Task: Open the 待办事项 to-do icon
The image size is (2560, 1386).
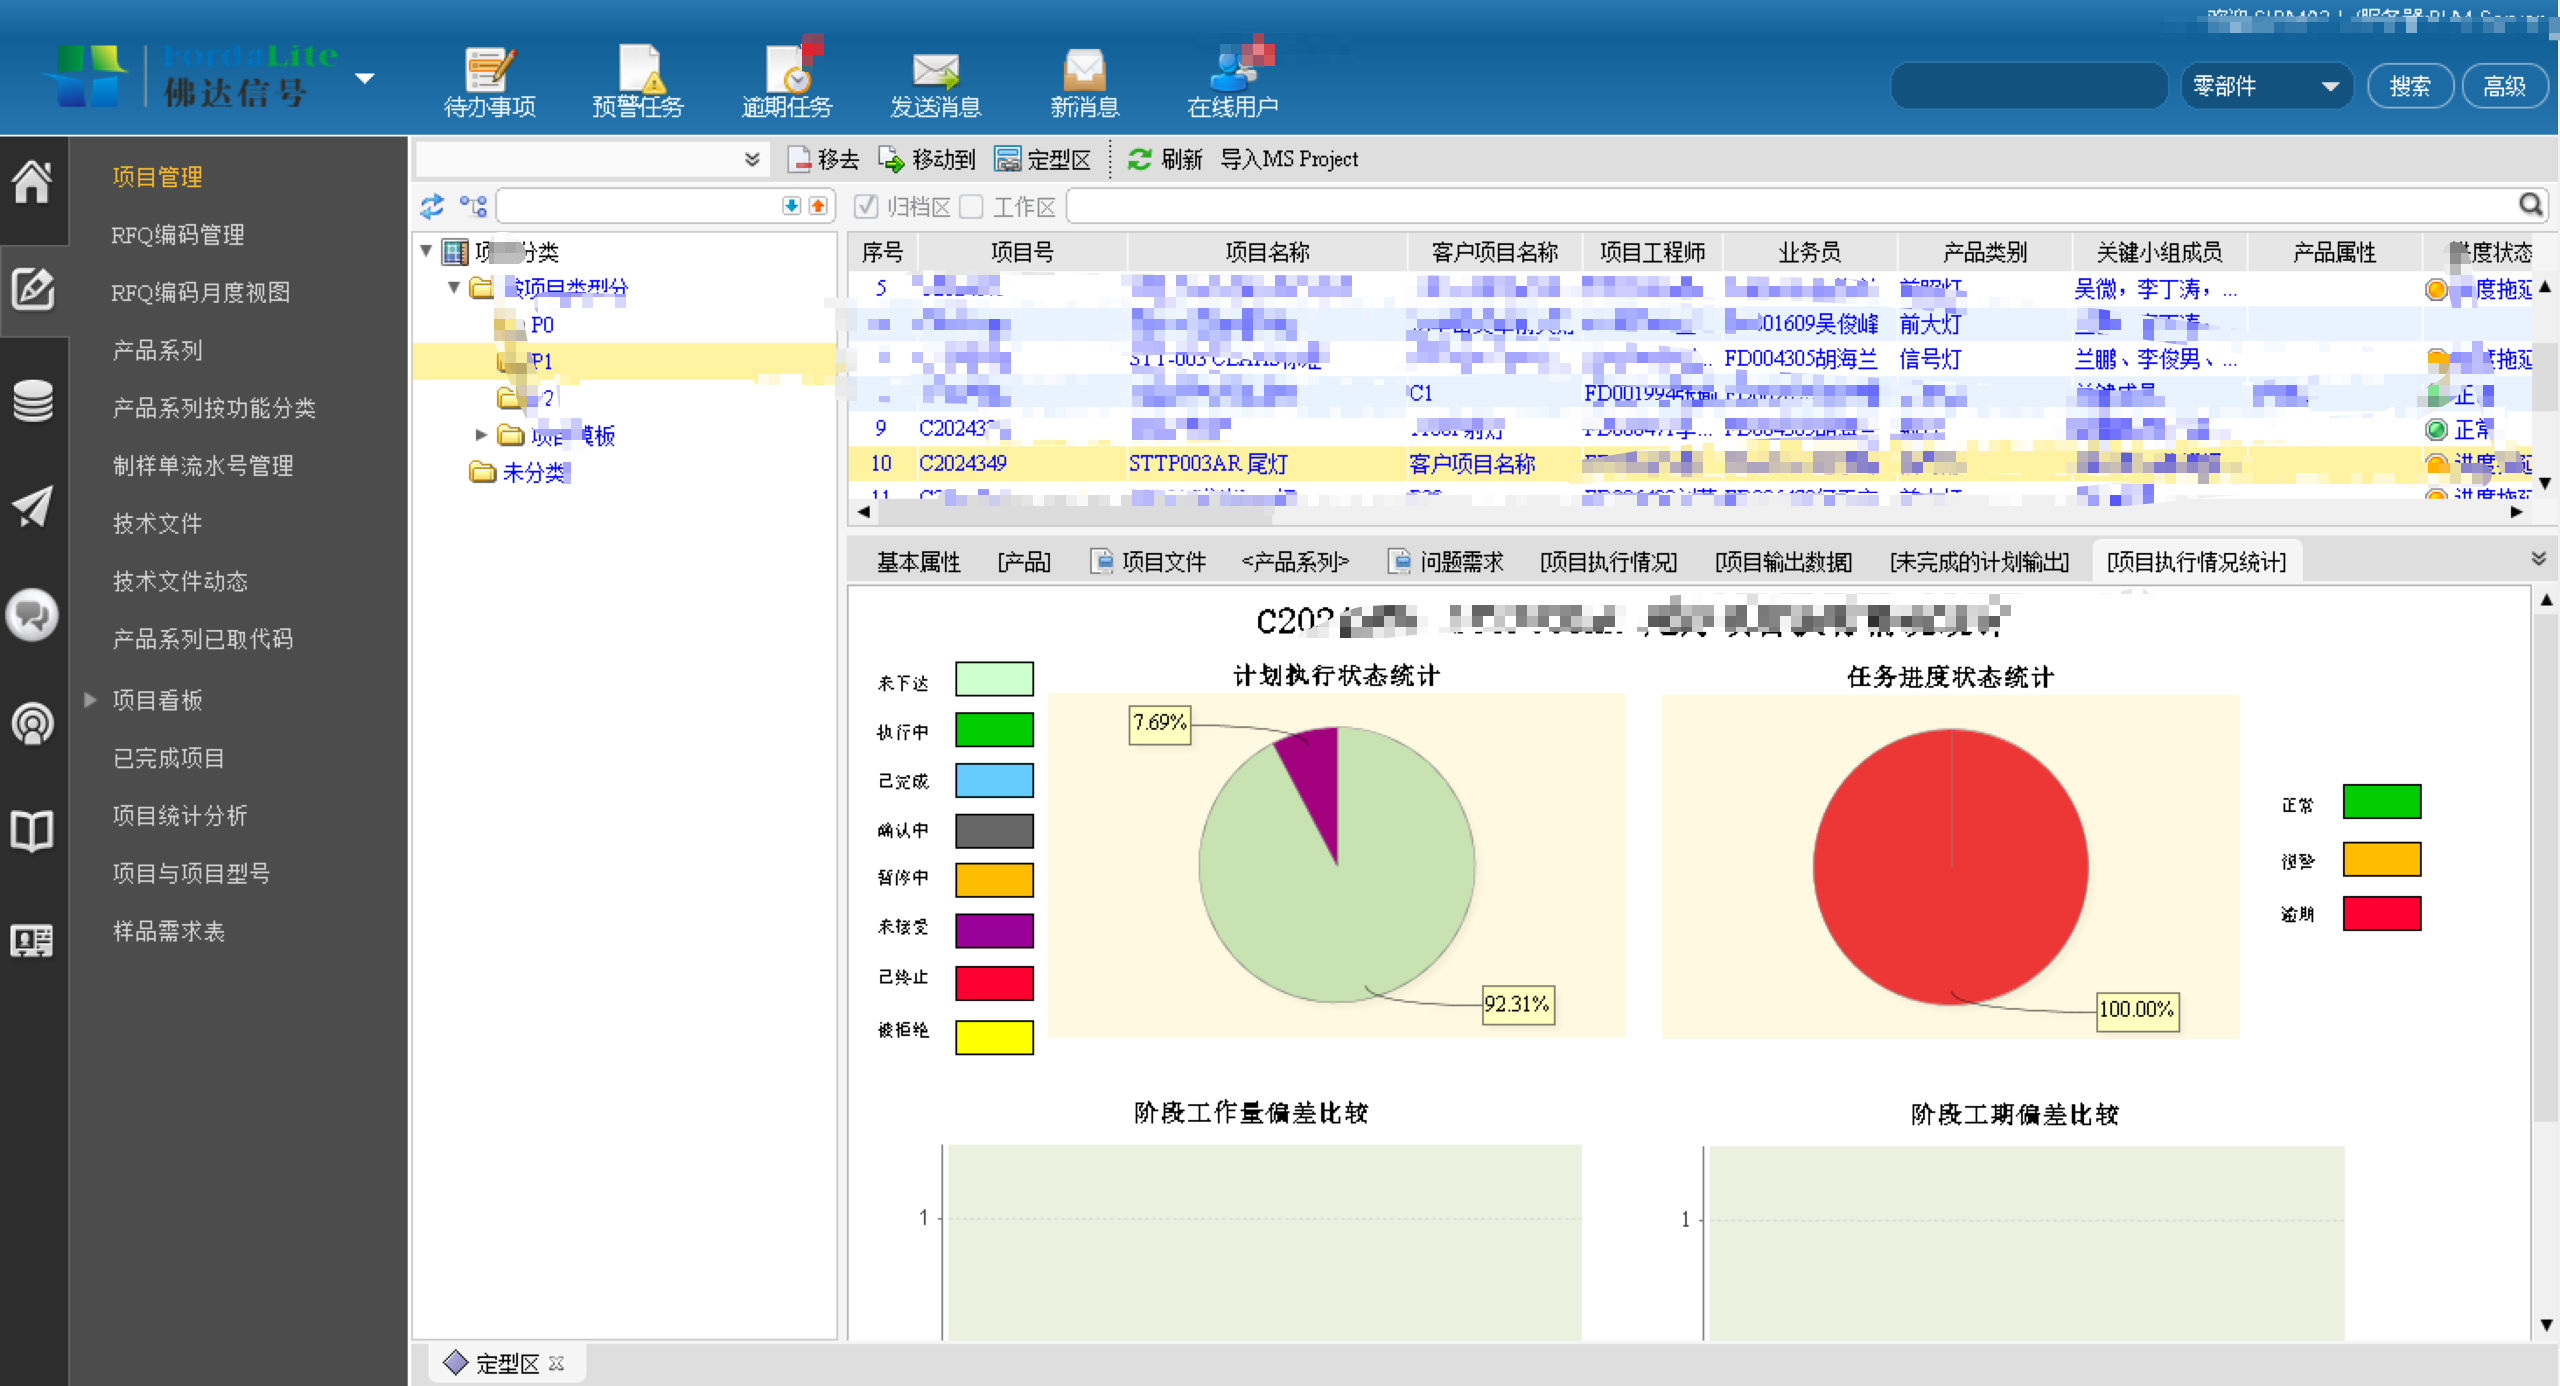Action: point(489,71)
